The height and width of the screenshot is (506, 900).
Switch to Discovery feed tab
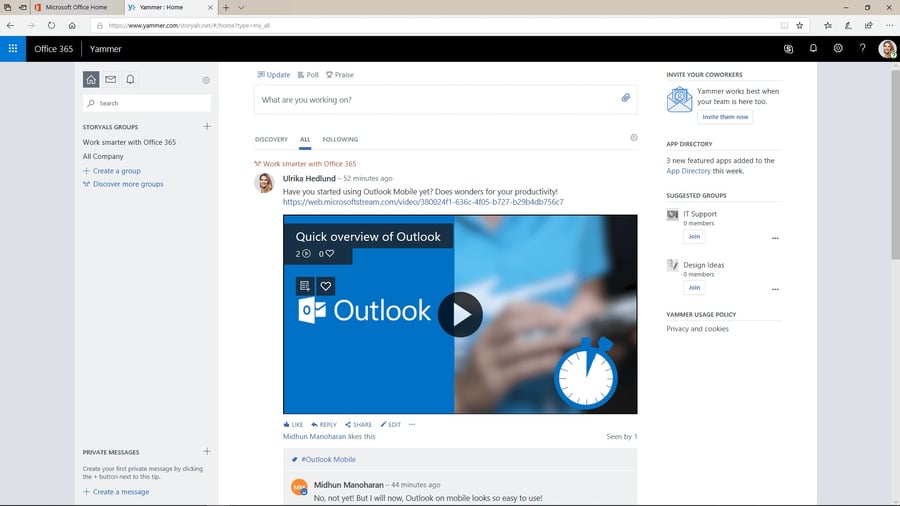271,139
